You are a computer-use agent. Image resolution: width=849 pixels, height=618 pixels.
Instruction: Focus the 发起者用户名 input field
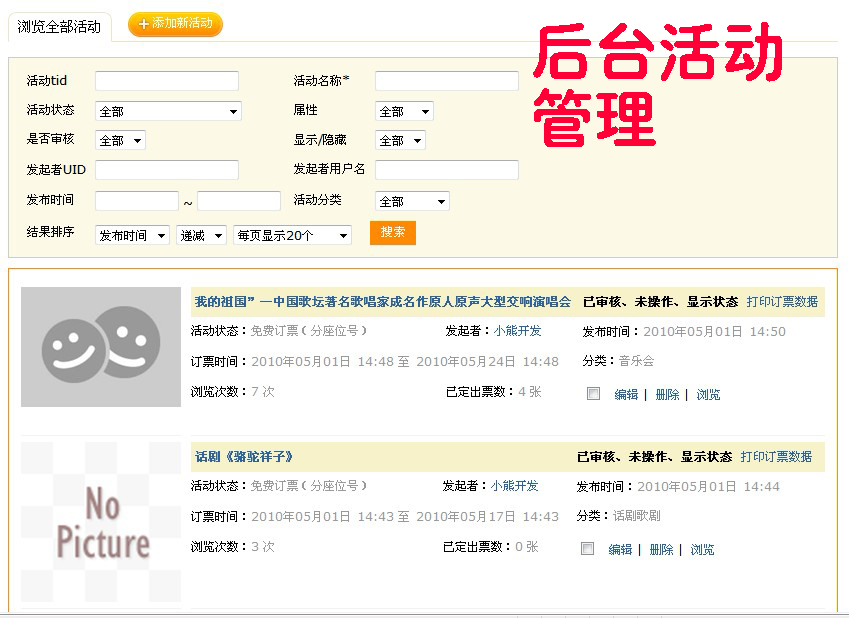[447, 170]
